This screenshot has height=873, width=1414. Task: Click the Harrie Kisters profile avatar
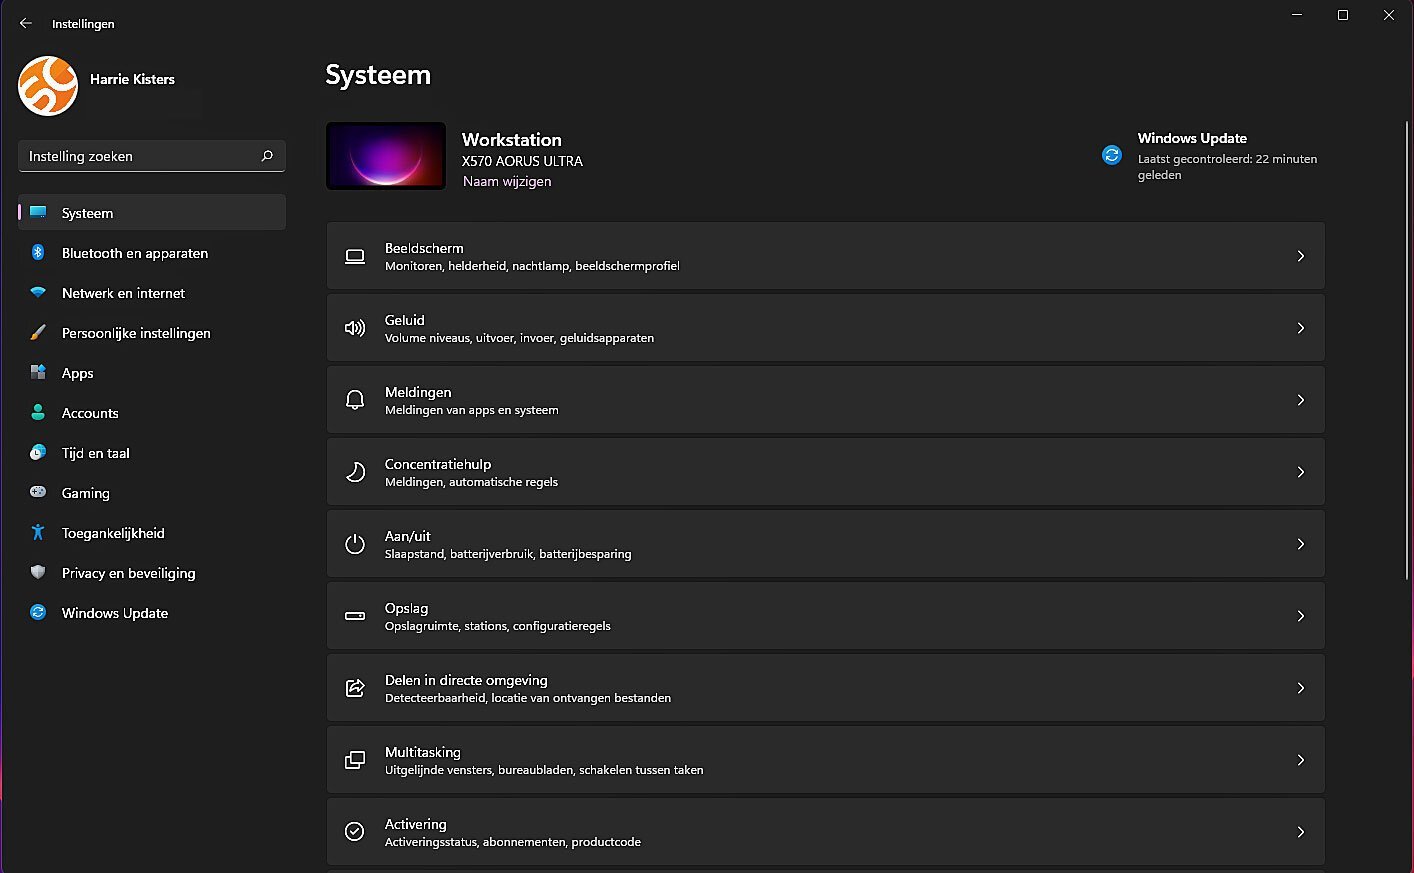pos(48,86)
